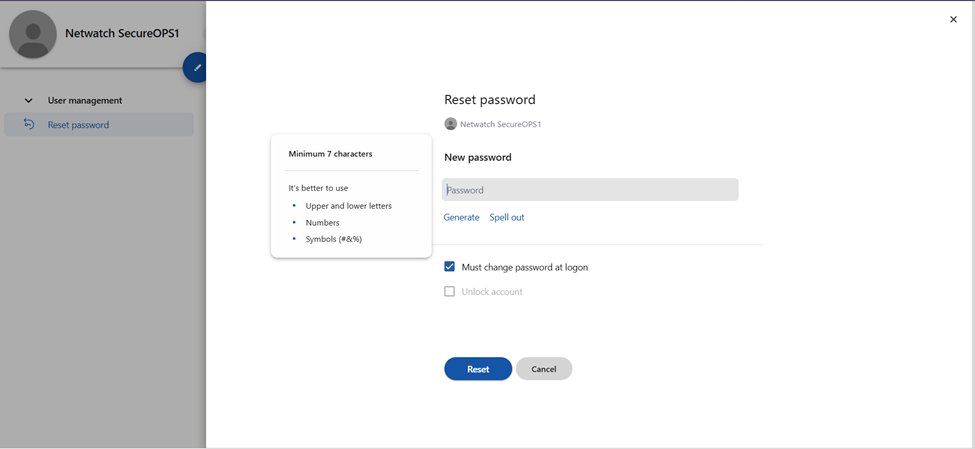
Task: Click the blue pencil edit icon
Action: (195, 67)
